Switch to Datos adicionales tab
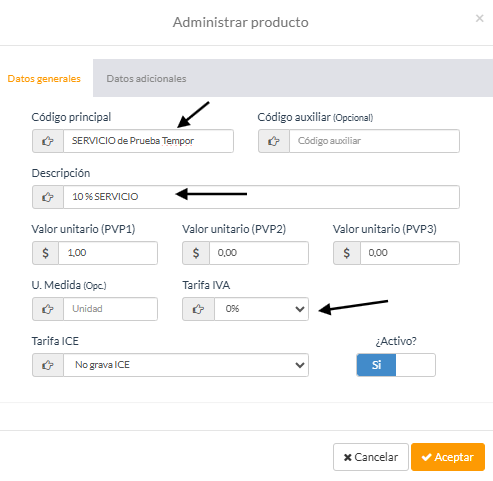Image resolution: width=493 pixels, height=481 pixels. click(146, 79)
